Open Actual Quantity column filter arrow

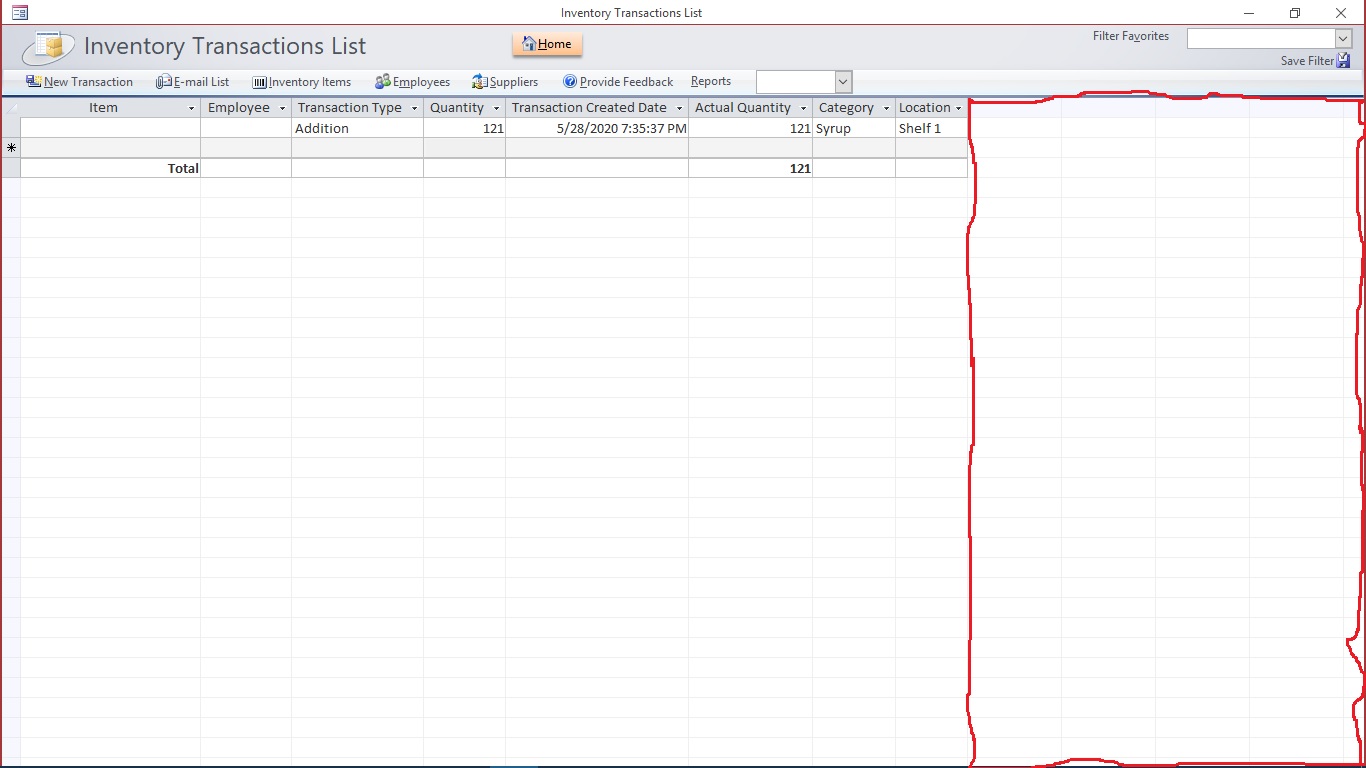coord(803,108)
